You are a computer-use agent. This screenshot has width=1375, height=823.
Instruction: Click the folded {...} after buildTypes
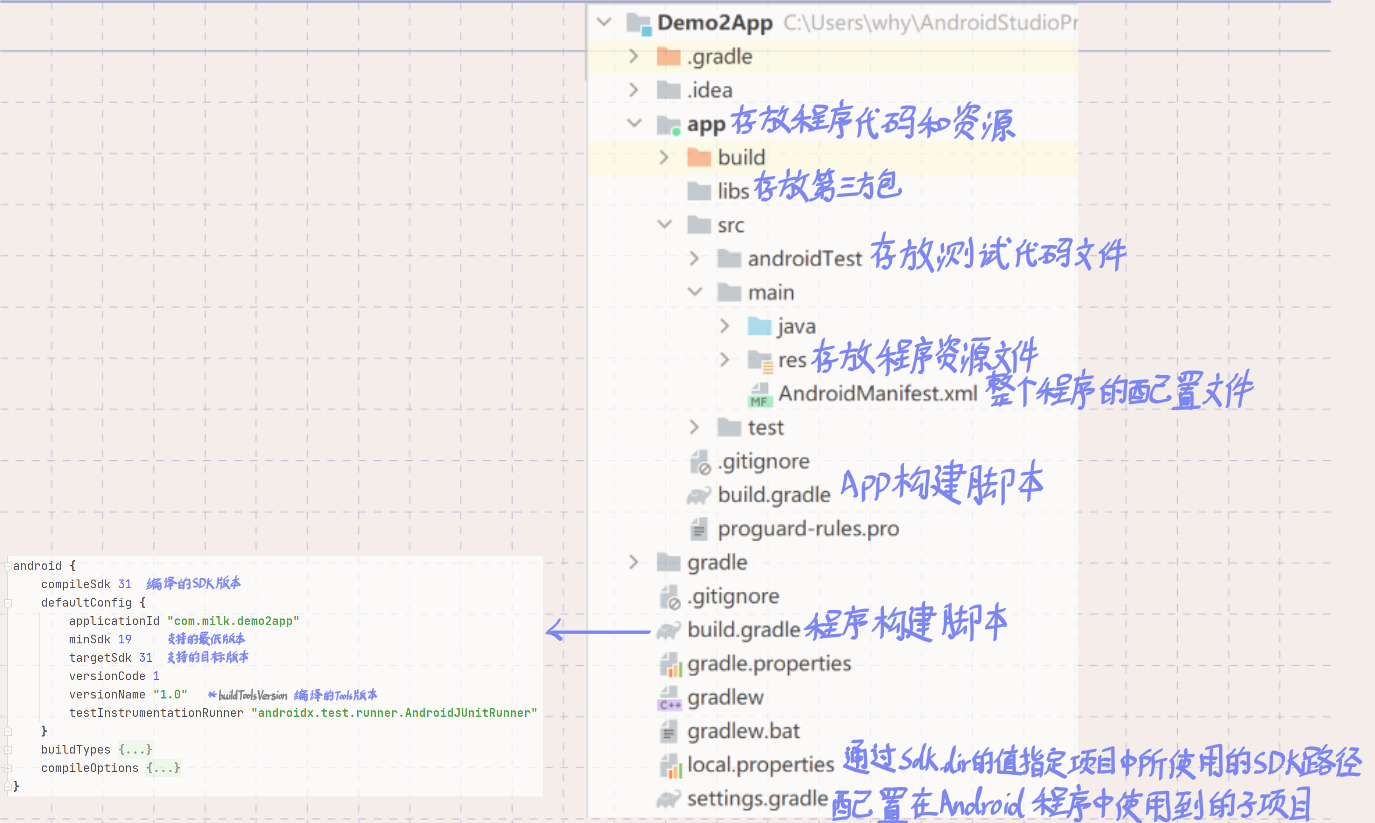click(x=135, y=750)
